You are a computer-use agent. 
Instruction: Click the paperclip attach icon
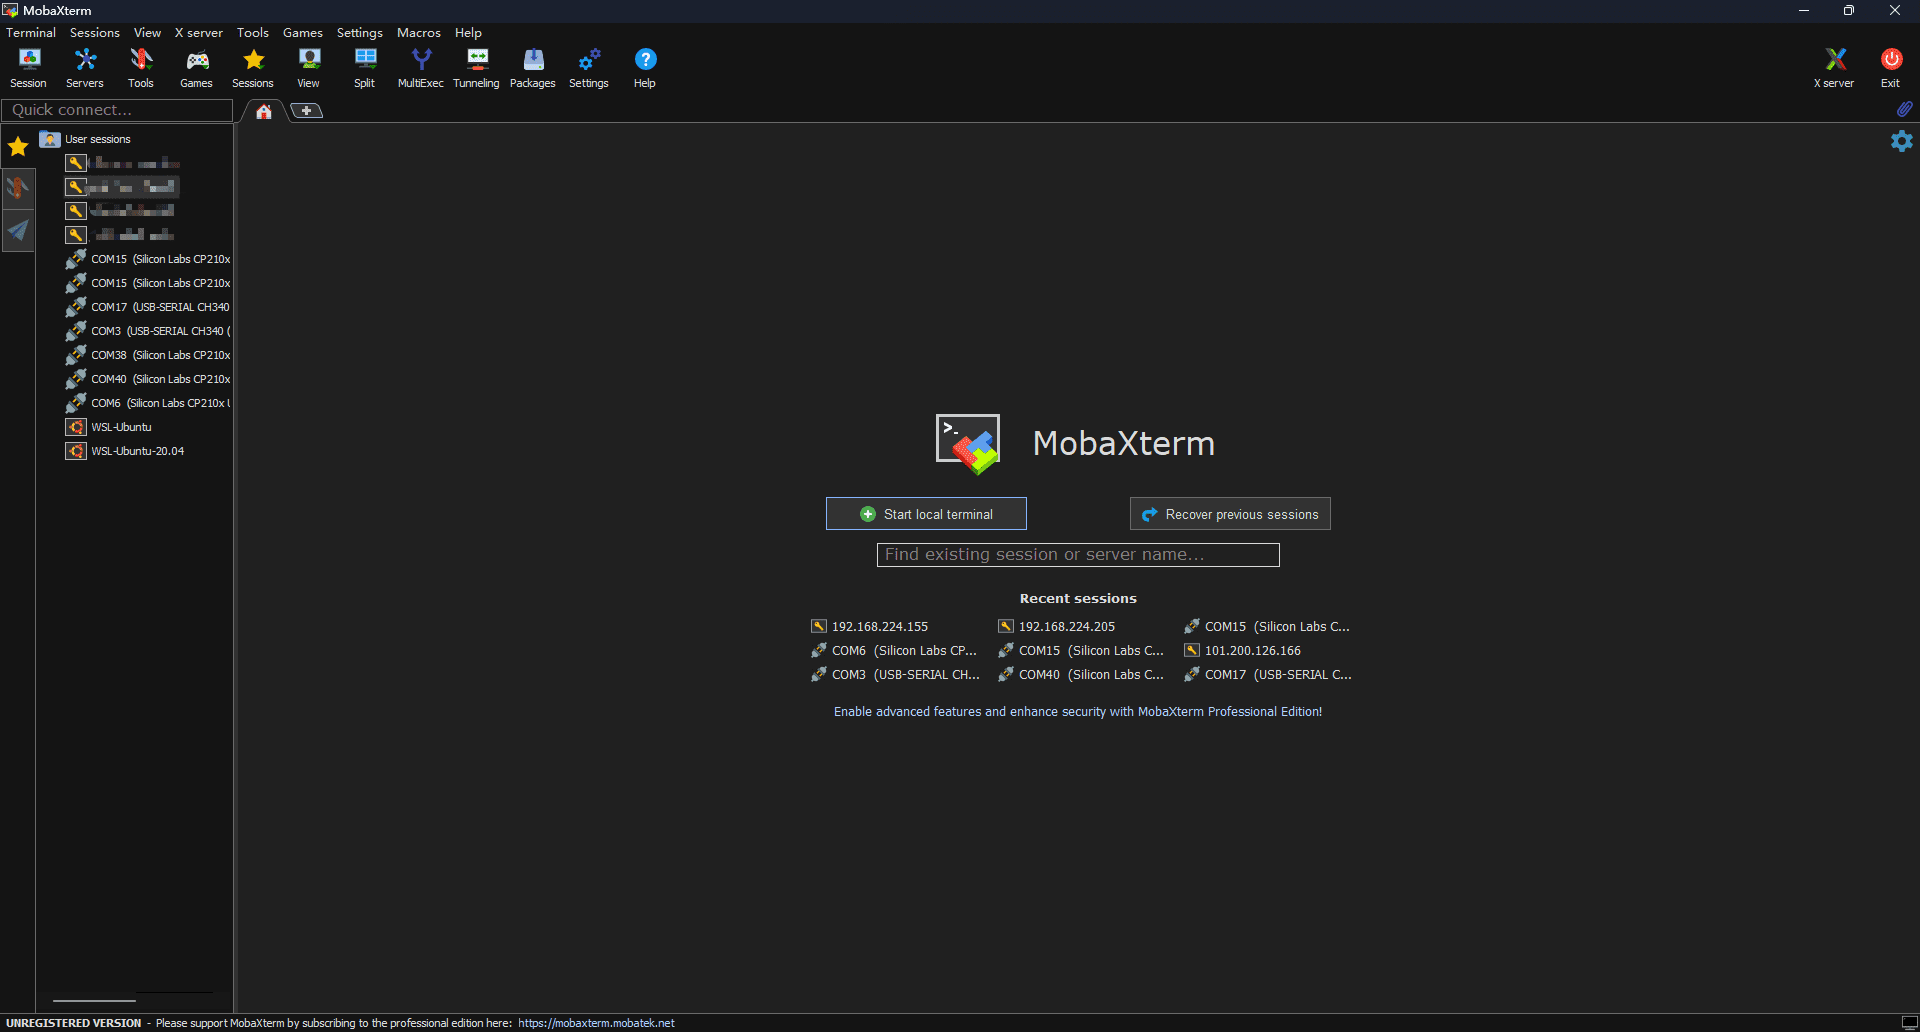(x=1905, y=109)
